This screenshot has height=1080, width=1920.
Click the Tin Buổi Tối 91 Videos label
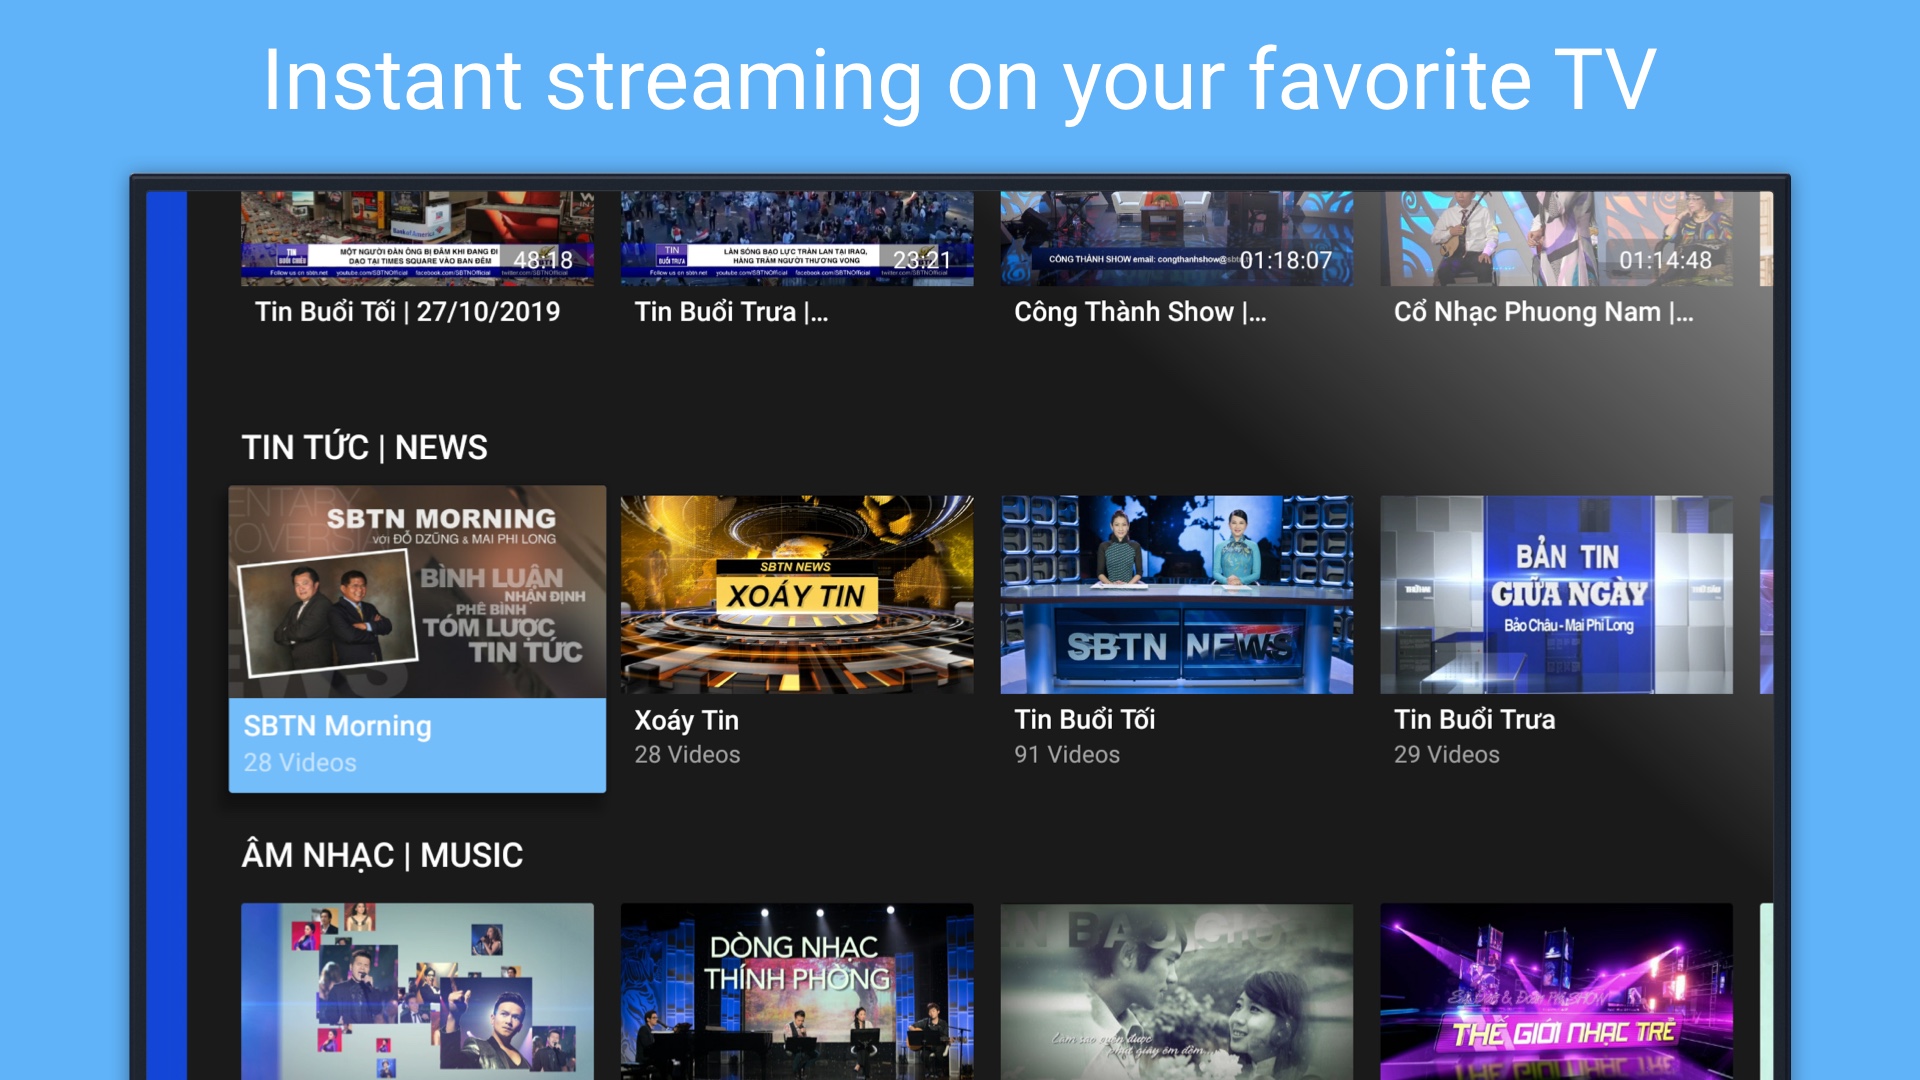tap(1066, 755)
